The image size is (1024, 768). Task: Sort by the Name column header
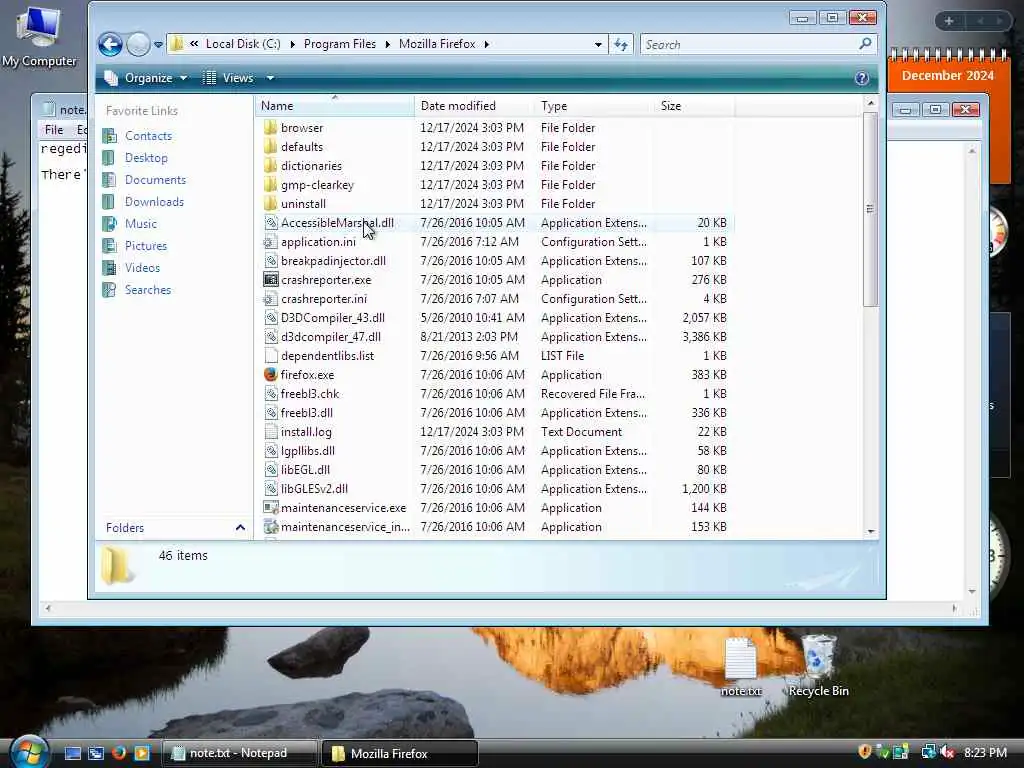(x=334, y=106)
